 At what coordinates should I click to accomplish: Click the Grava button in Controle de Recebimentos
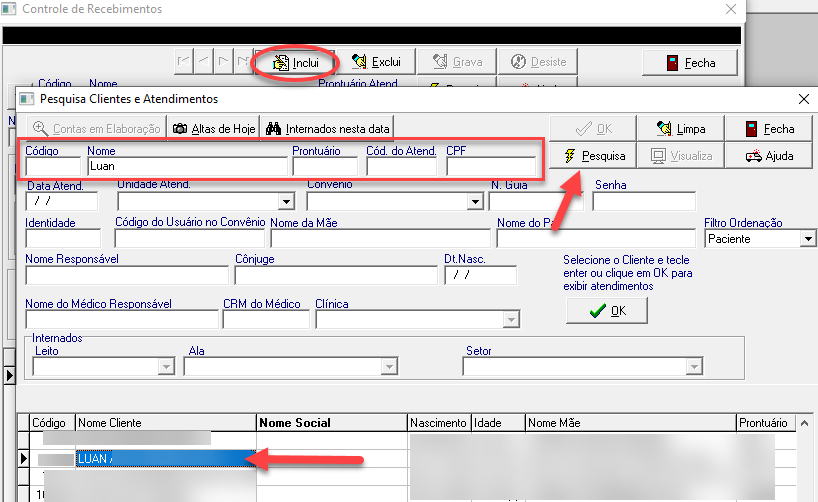point(457,62)
